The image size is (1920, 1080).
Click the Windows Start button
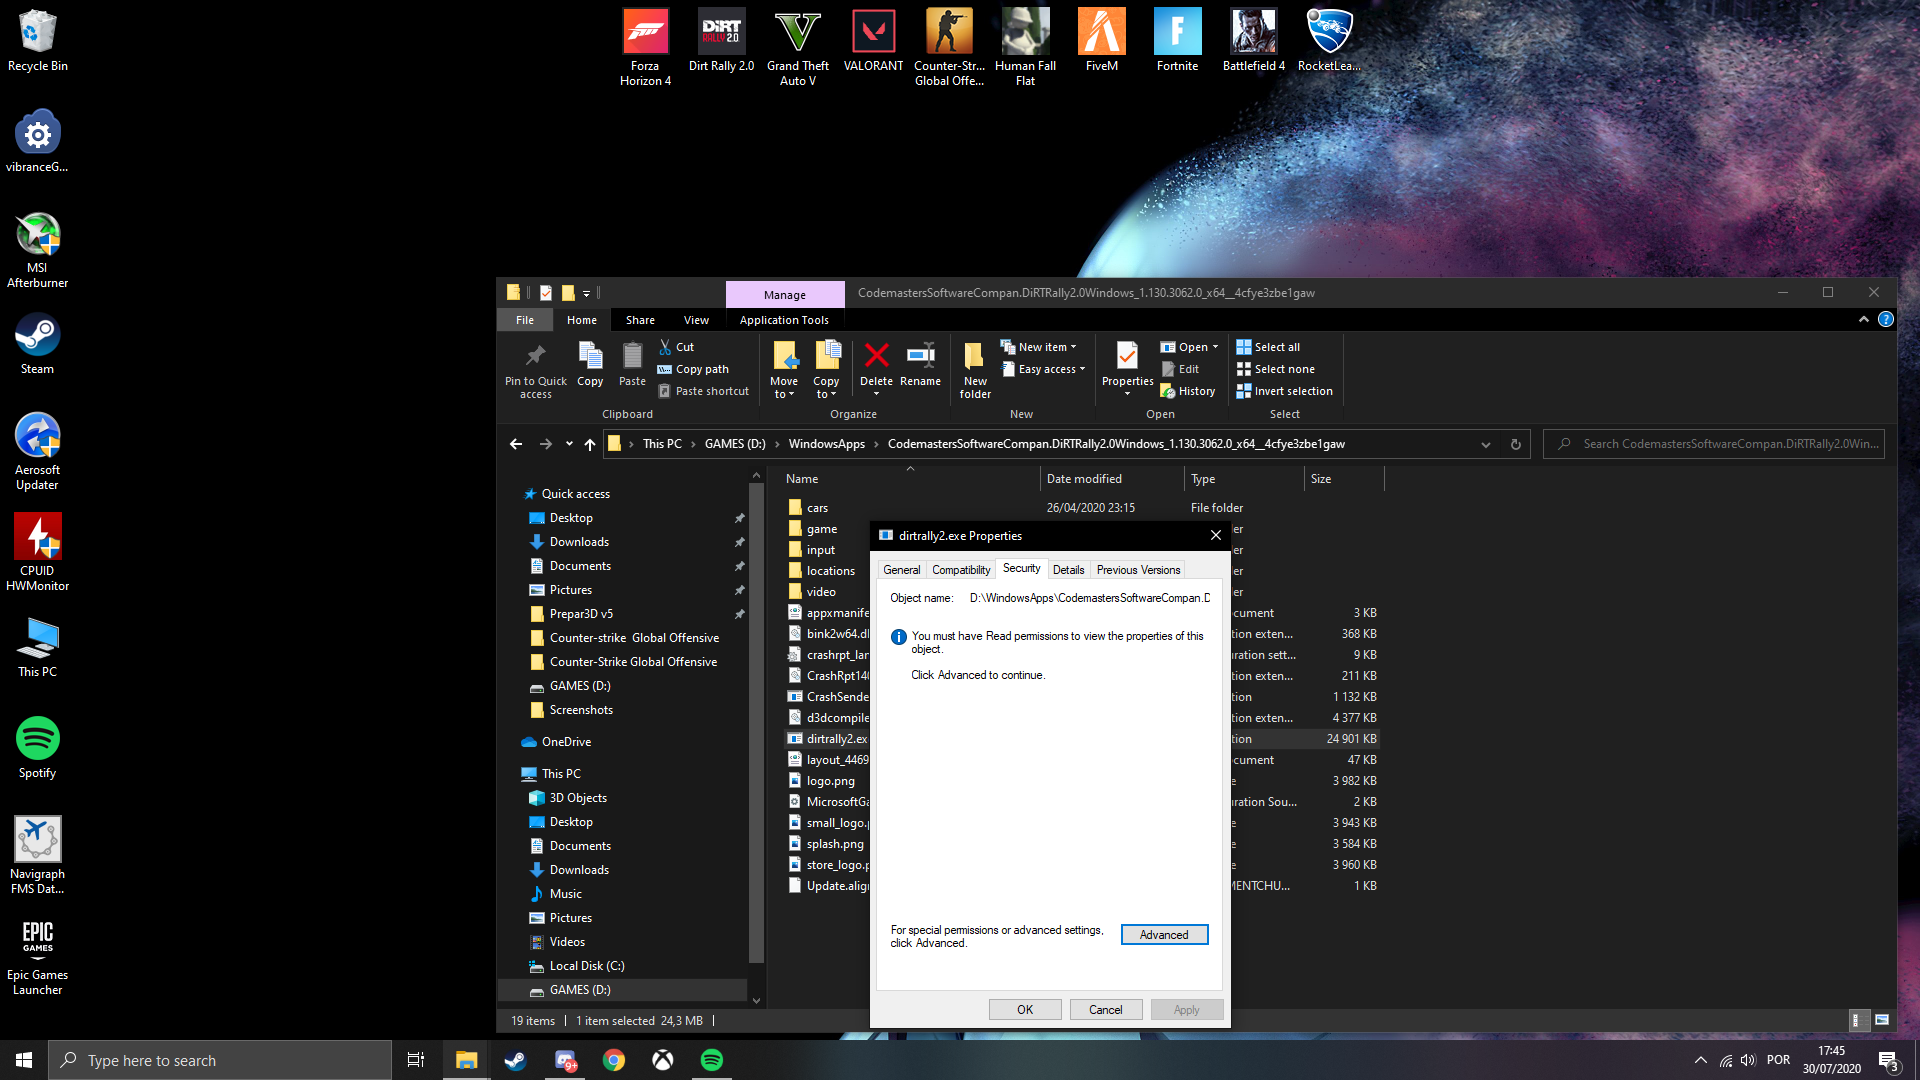point(24,1060)
